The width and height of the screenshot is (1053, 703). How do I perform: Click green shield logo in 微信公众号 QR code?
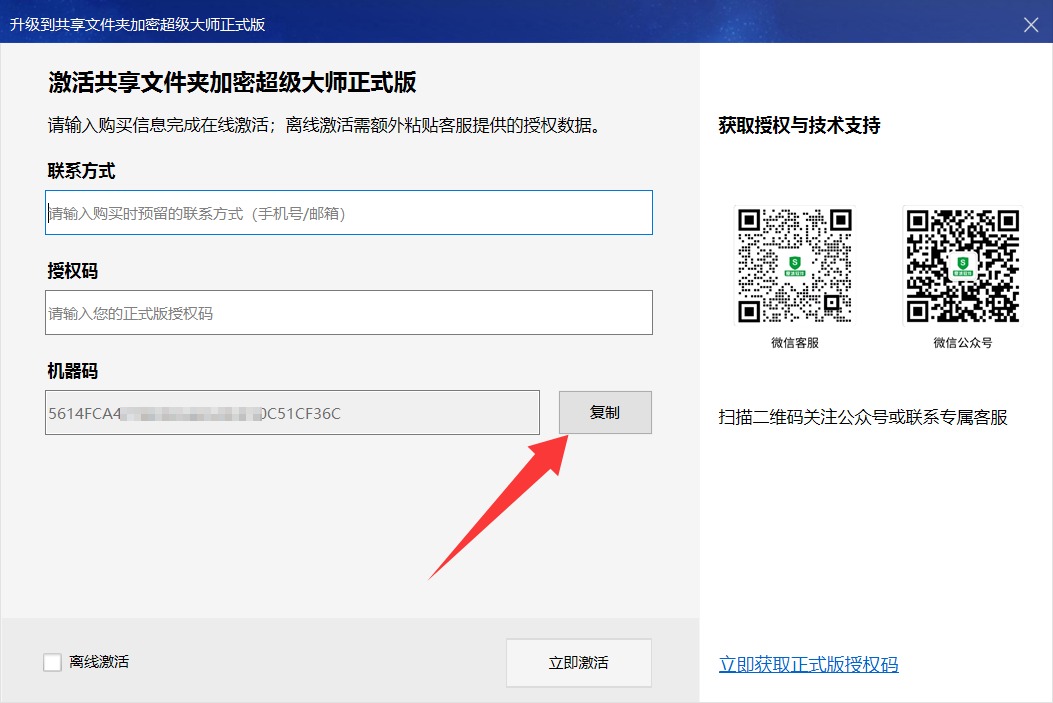point(962,265)
